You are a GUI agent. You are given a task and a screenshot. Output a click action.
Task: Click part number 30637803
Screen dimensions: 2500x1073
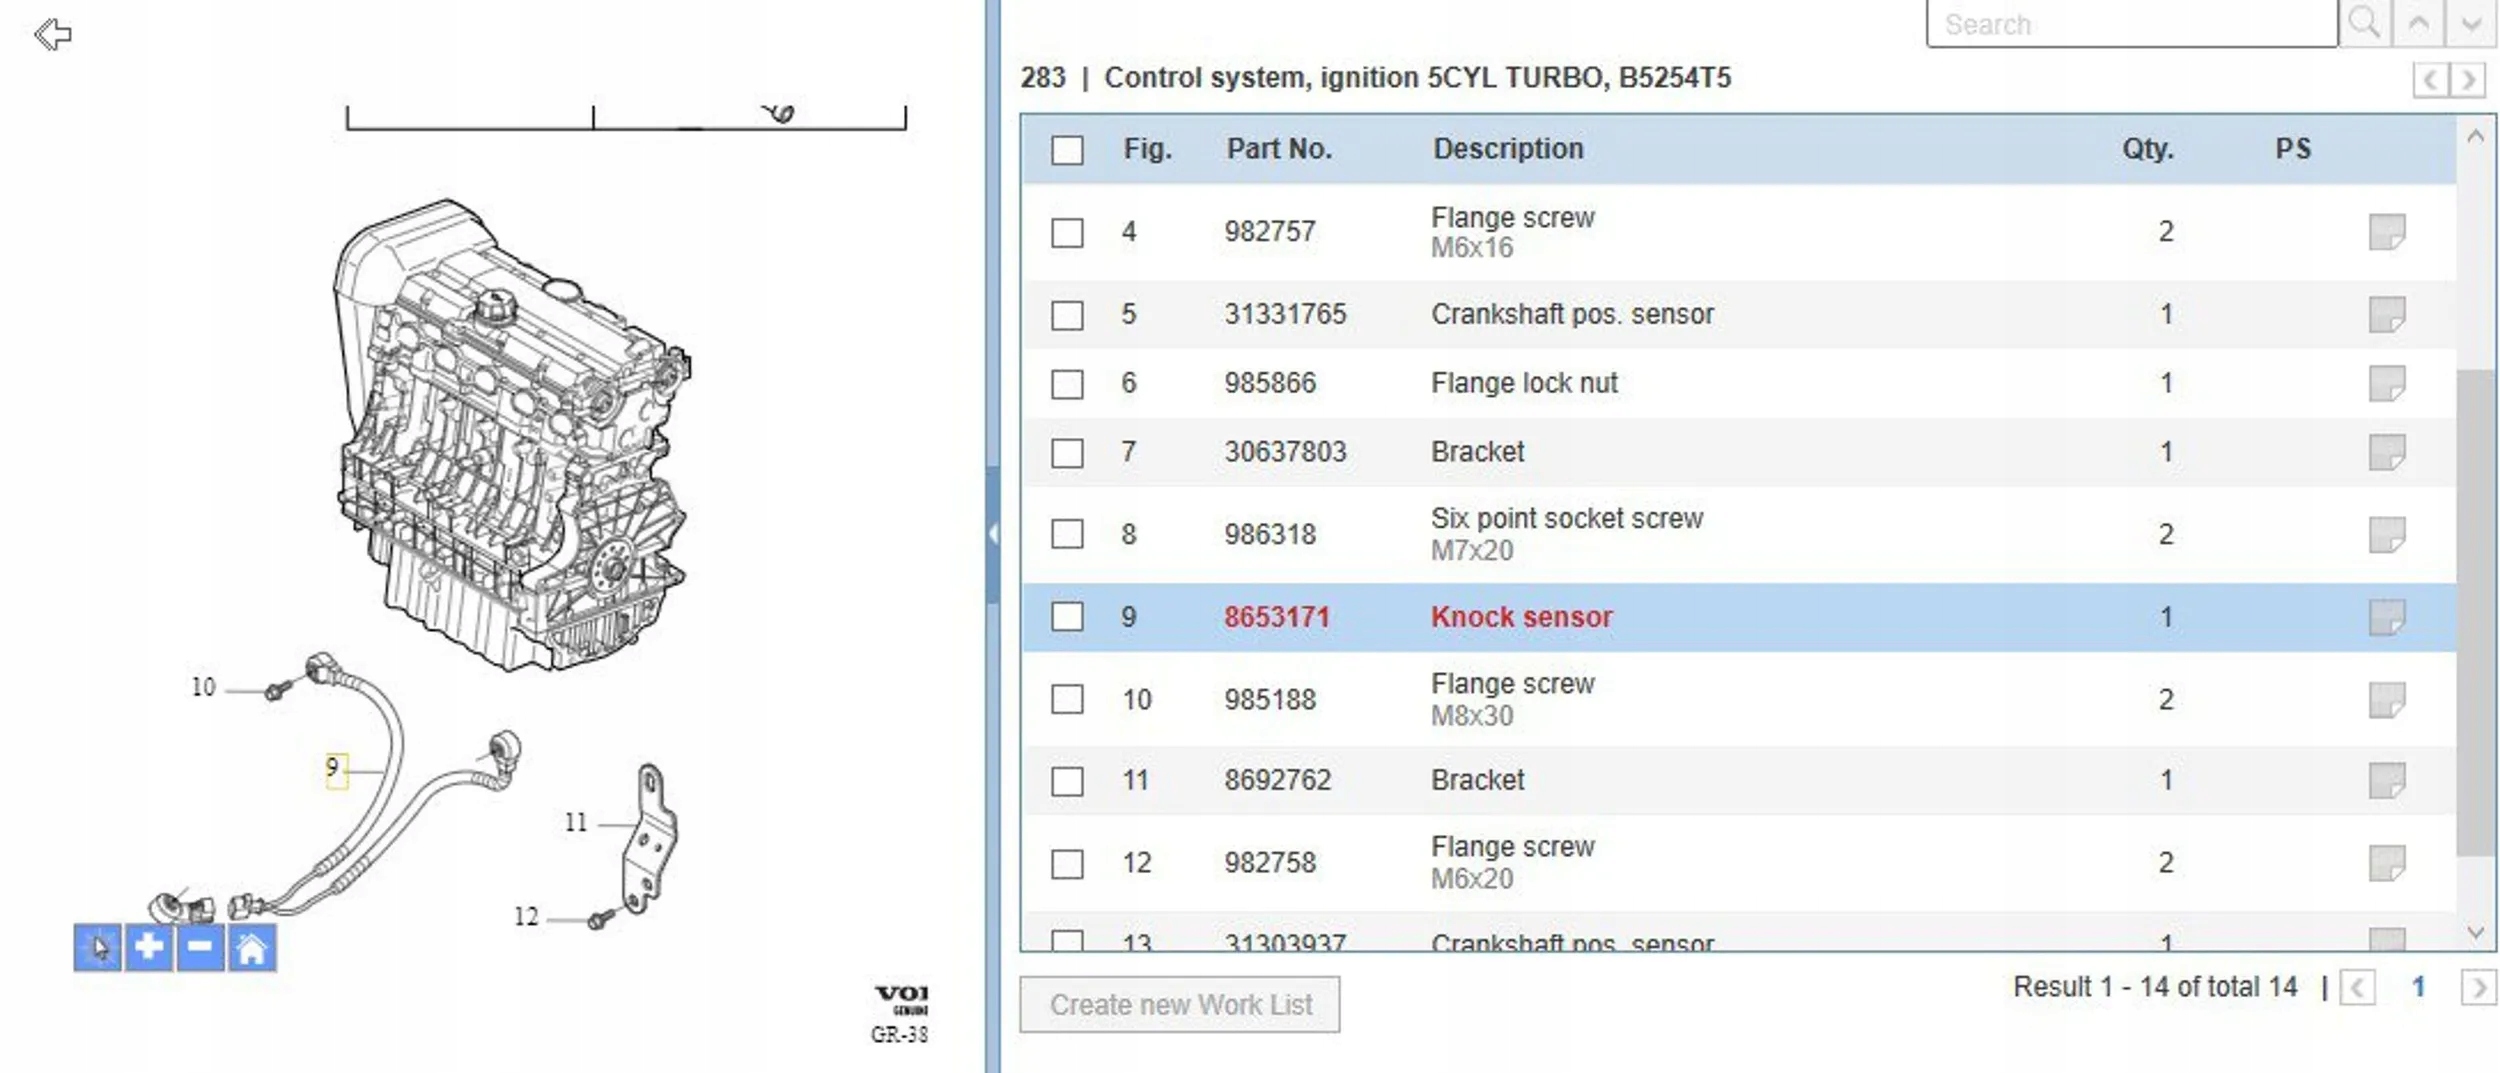(1285, 452)
